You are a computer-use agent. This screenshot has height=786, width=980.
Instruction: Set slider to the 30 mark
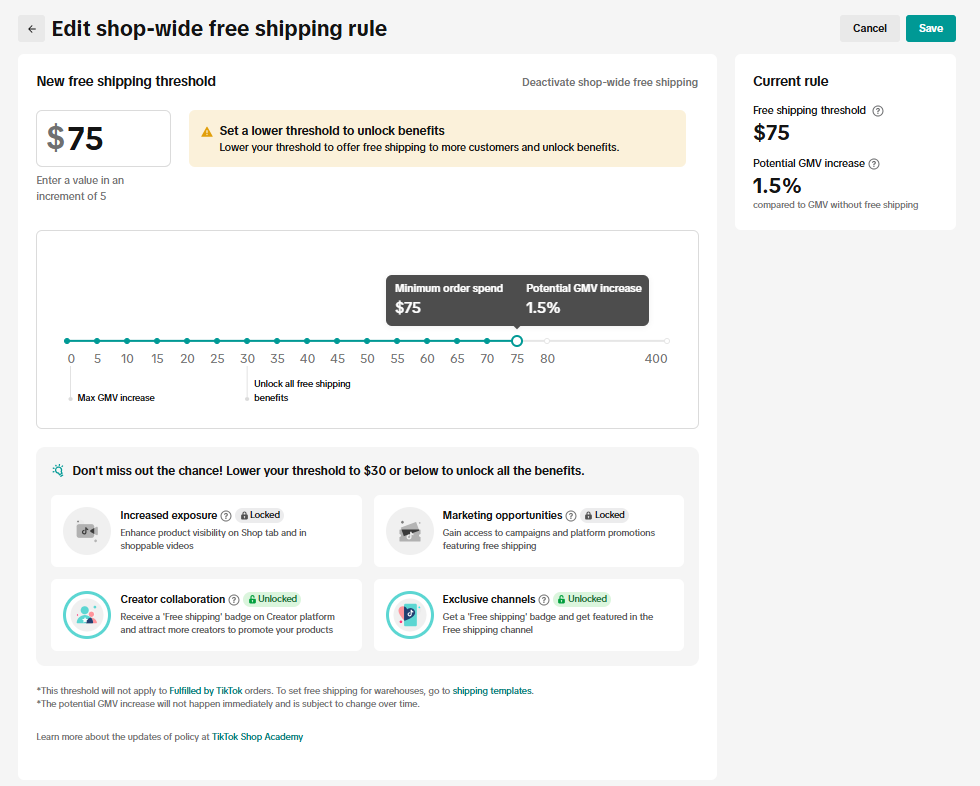point(247,341)
